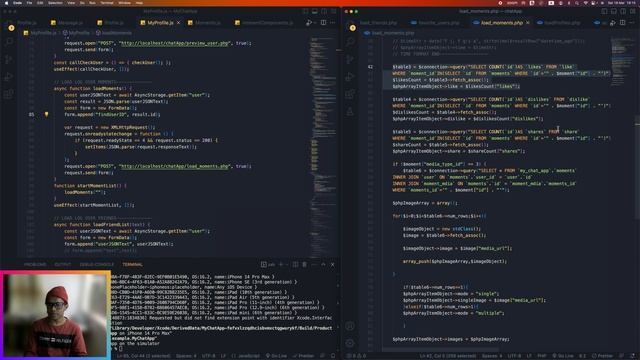Select loadMoments symbol in left breadcrumb
The height and width of the screenshot is (360, 640).
point(113,33)
